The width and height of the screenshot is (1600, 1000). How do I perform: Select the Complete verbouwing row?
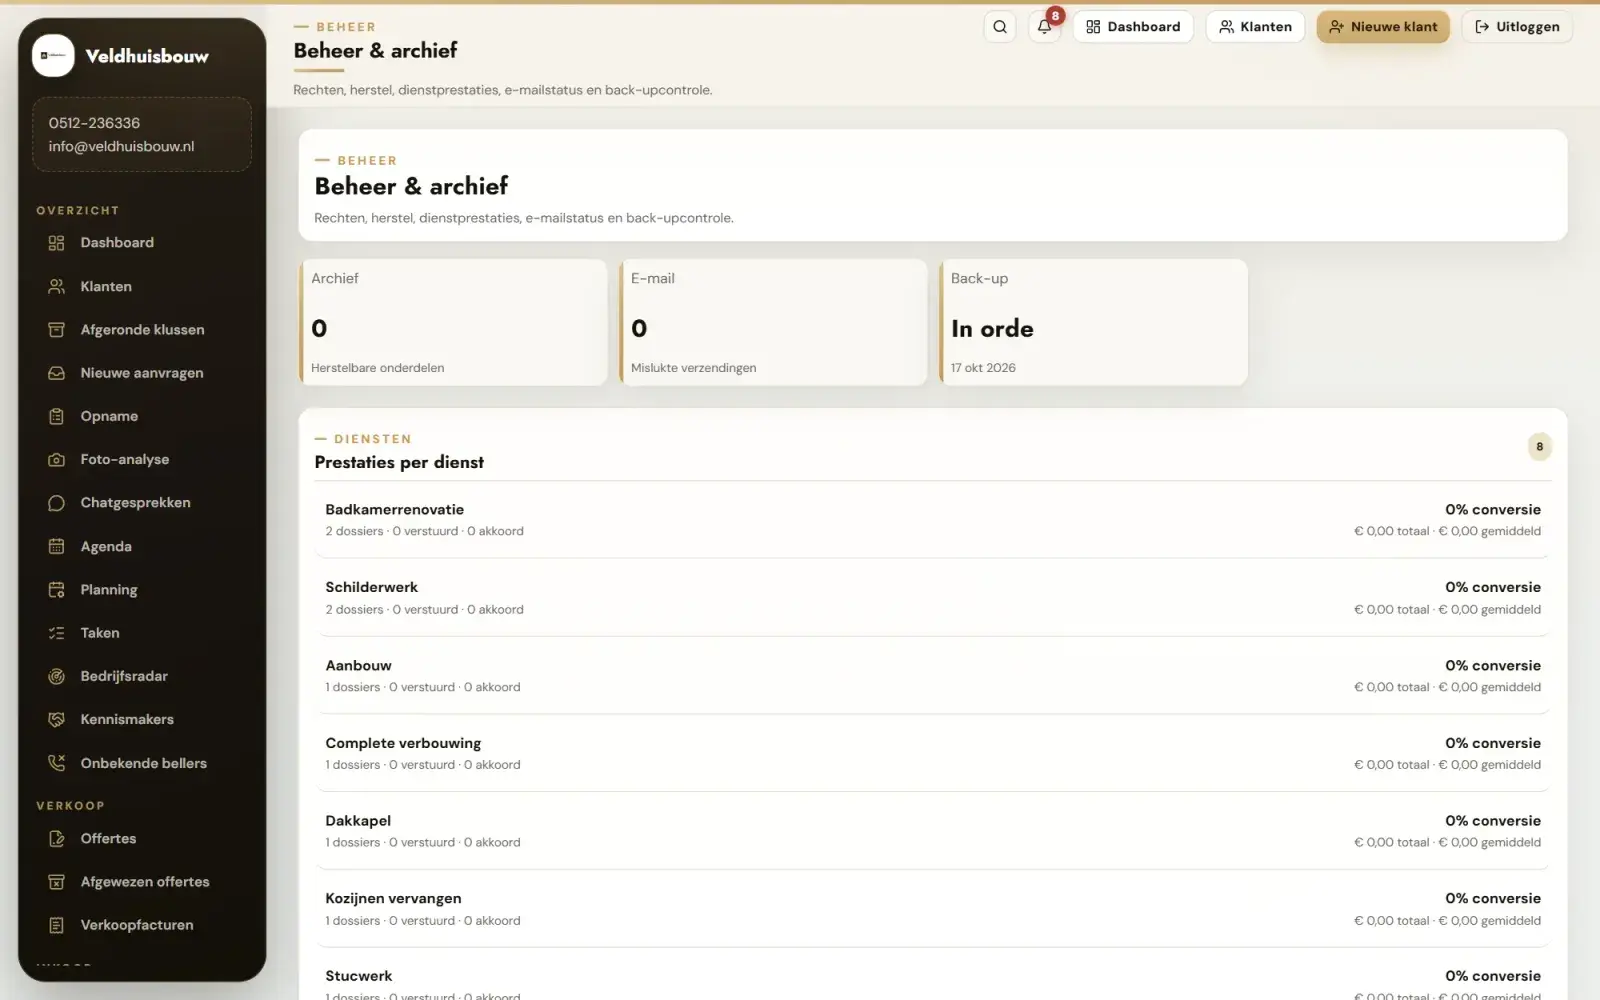tap(933, 753)
